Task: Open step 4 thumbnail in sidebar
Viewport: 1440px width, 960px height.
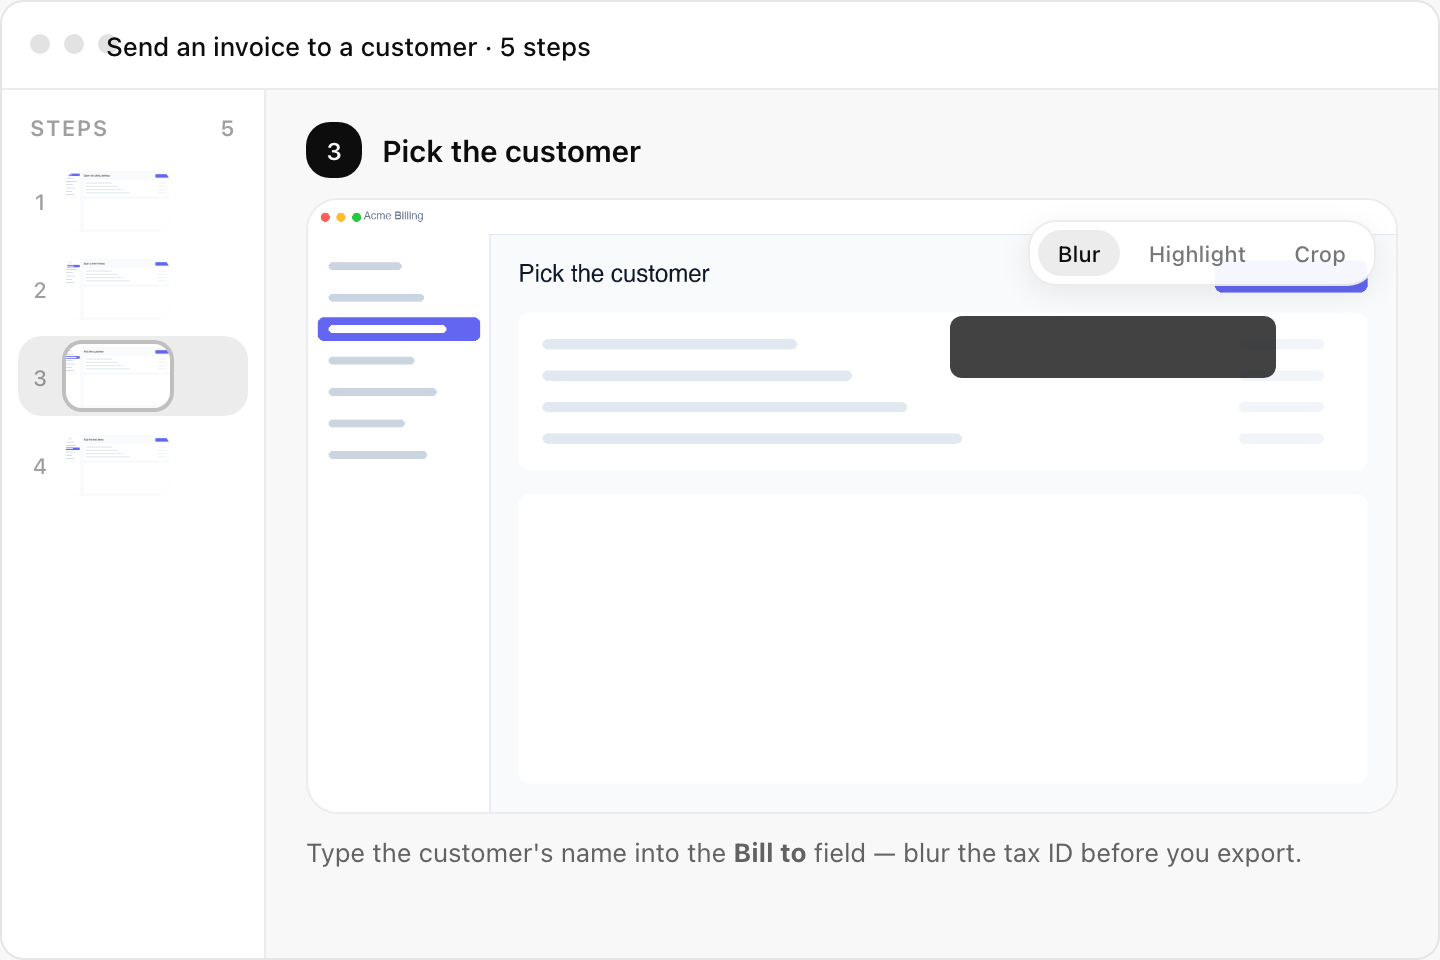Action: (x=118, y=465)
